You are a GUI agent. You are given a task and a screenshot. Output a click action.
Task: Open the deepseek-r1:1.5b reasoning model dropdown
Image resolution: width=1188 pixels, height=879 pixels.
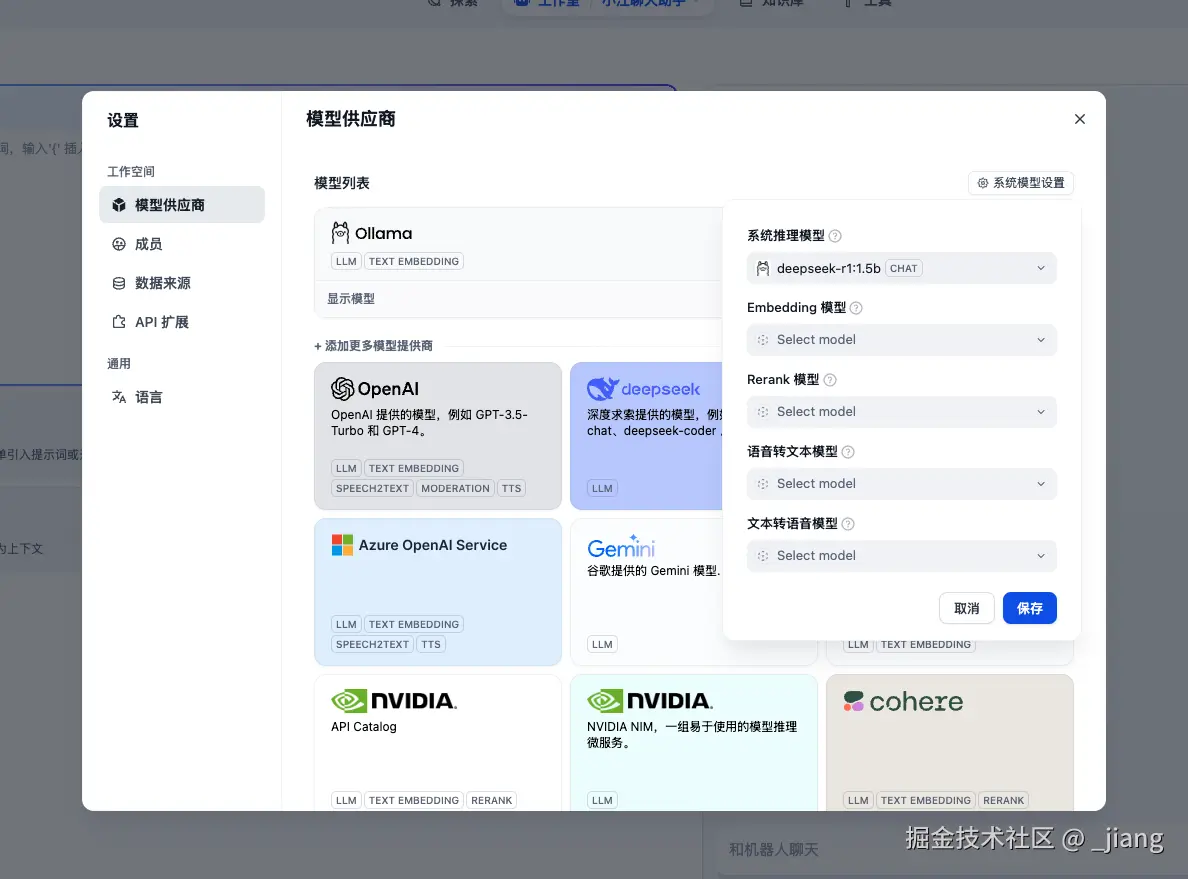pyautogui.click(x=901, y=267)
